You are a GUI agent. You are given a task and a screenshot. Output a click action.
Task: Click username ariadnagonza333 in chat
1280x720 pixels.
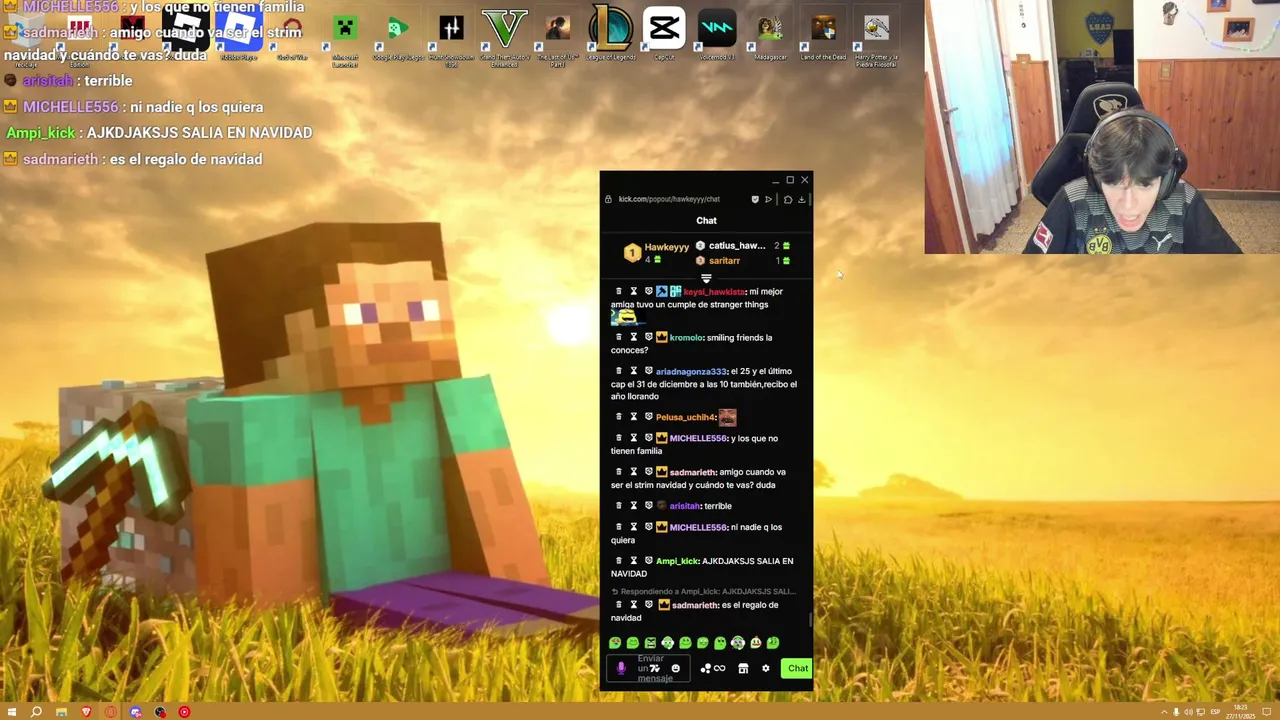pos(691,371)
